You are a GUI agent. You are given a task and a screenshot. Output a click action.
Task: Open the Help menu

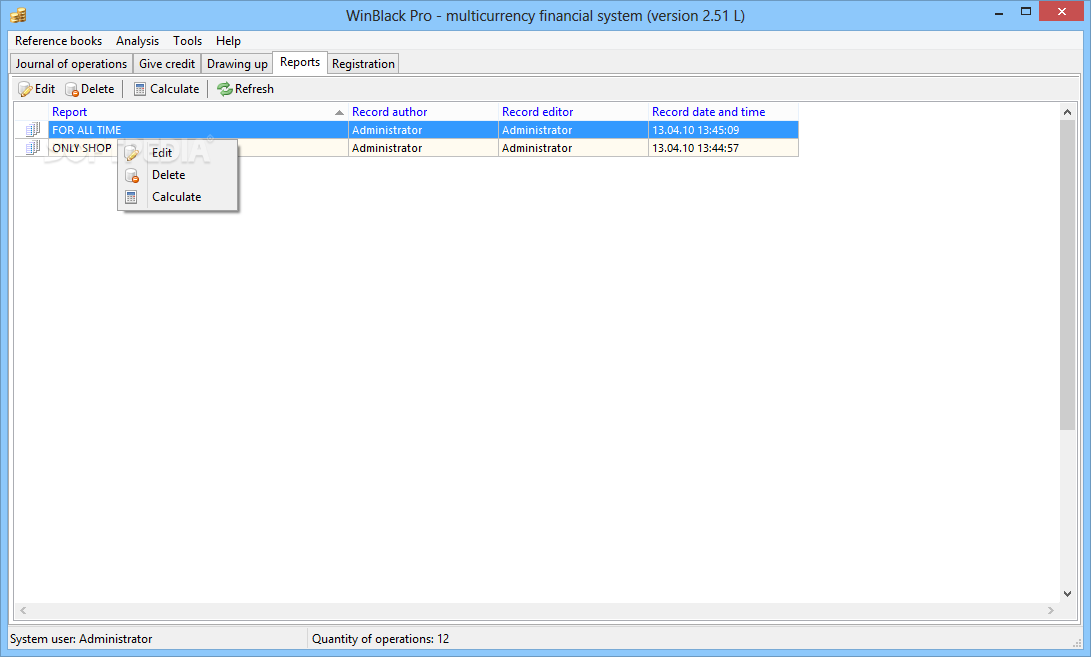click(228, 41)
